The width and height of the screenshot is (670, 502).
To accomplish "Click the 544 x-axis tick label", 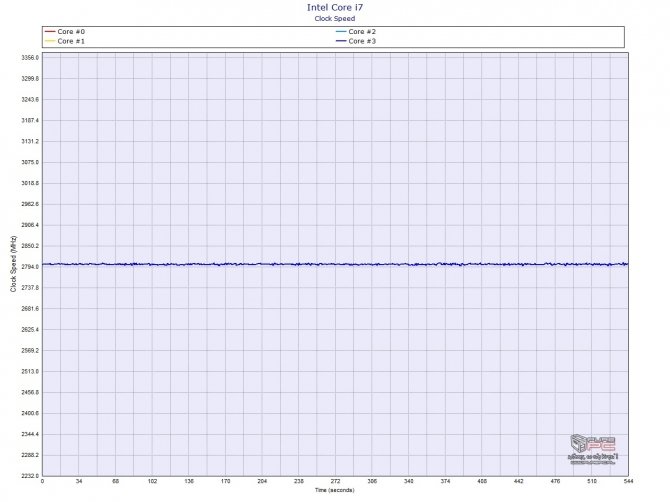I will (x=628, y=481).
